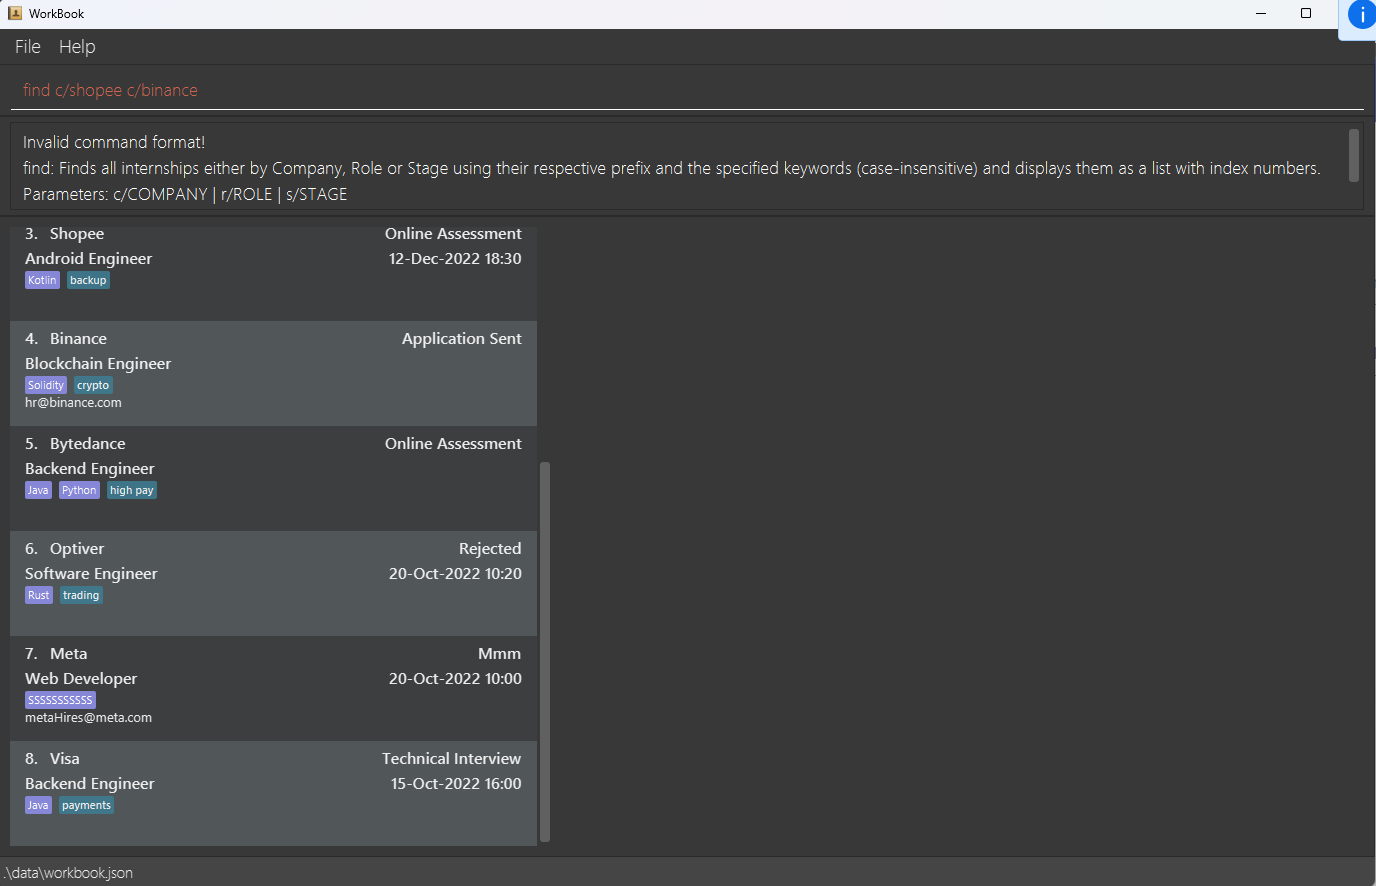This screenshot has height=886, width=1376.
Task: Click the Kotlin tag on Shopee
Action: click(42, 280)
